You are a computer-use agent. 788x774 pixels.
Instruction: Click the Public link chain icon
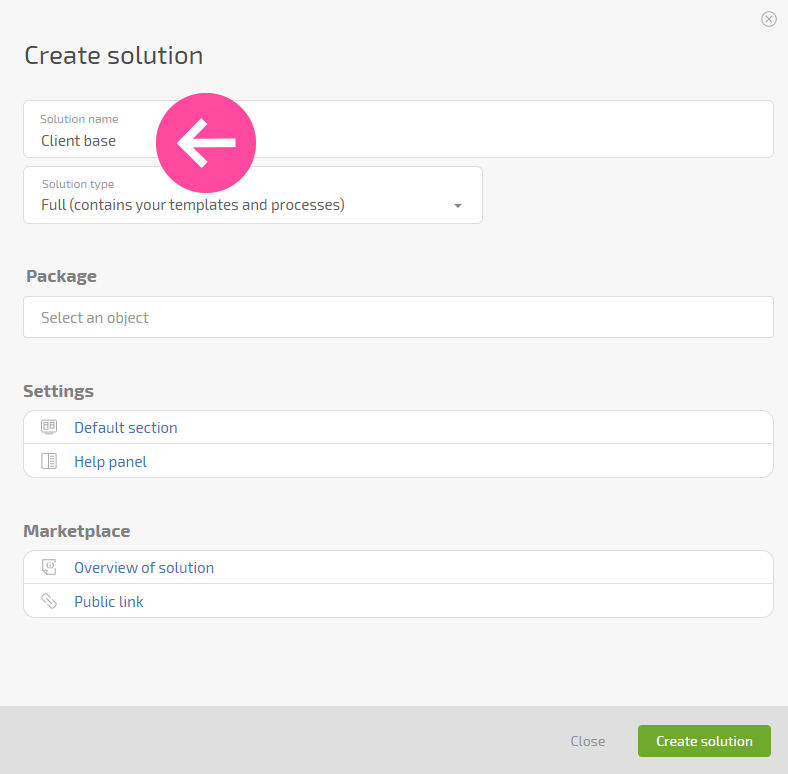49,601
